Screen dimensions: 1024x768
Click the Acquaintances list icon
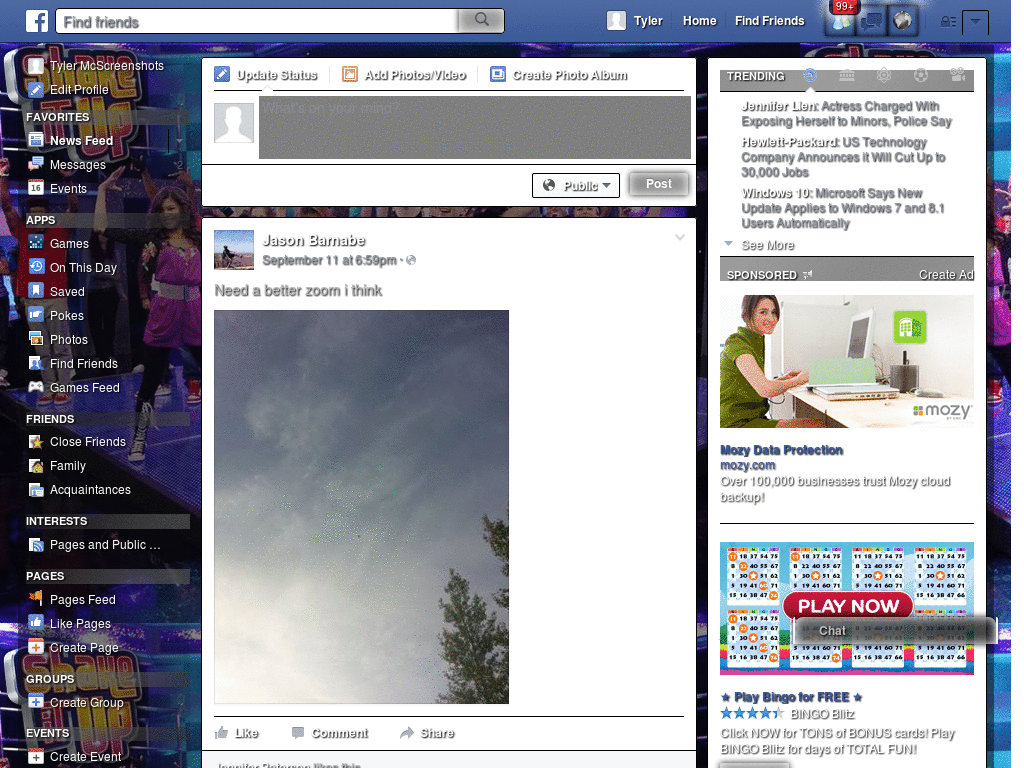click(x=36, y=489)
